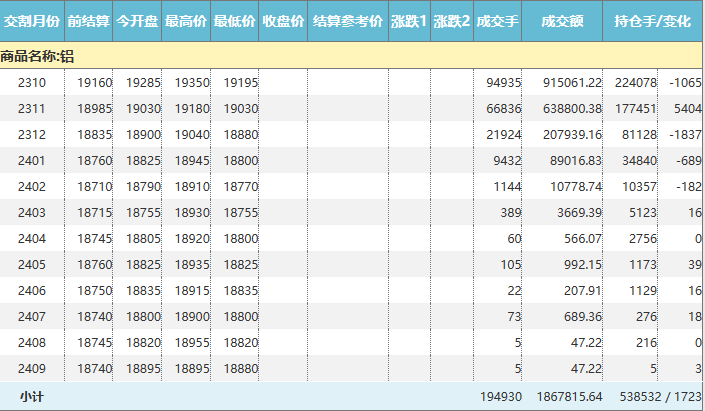This screenshot has height=411, width=705.
Task: Click the 成交手 column header
Action: tap(497, 21)
